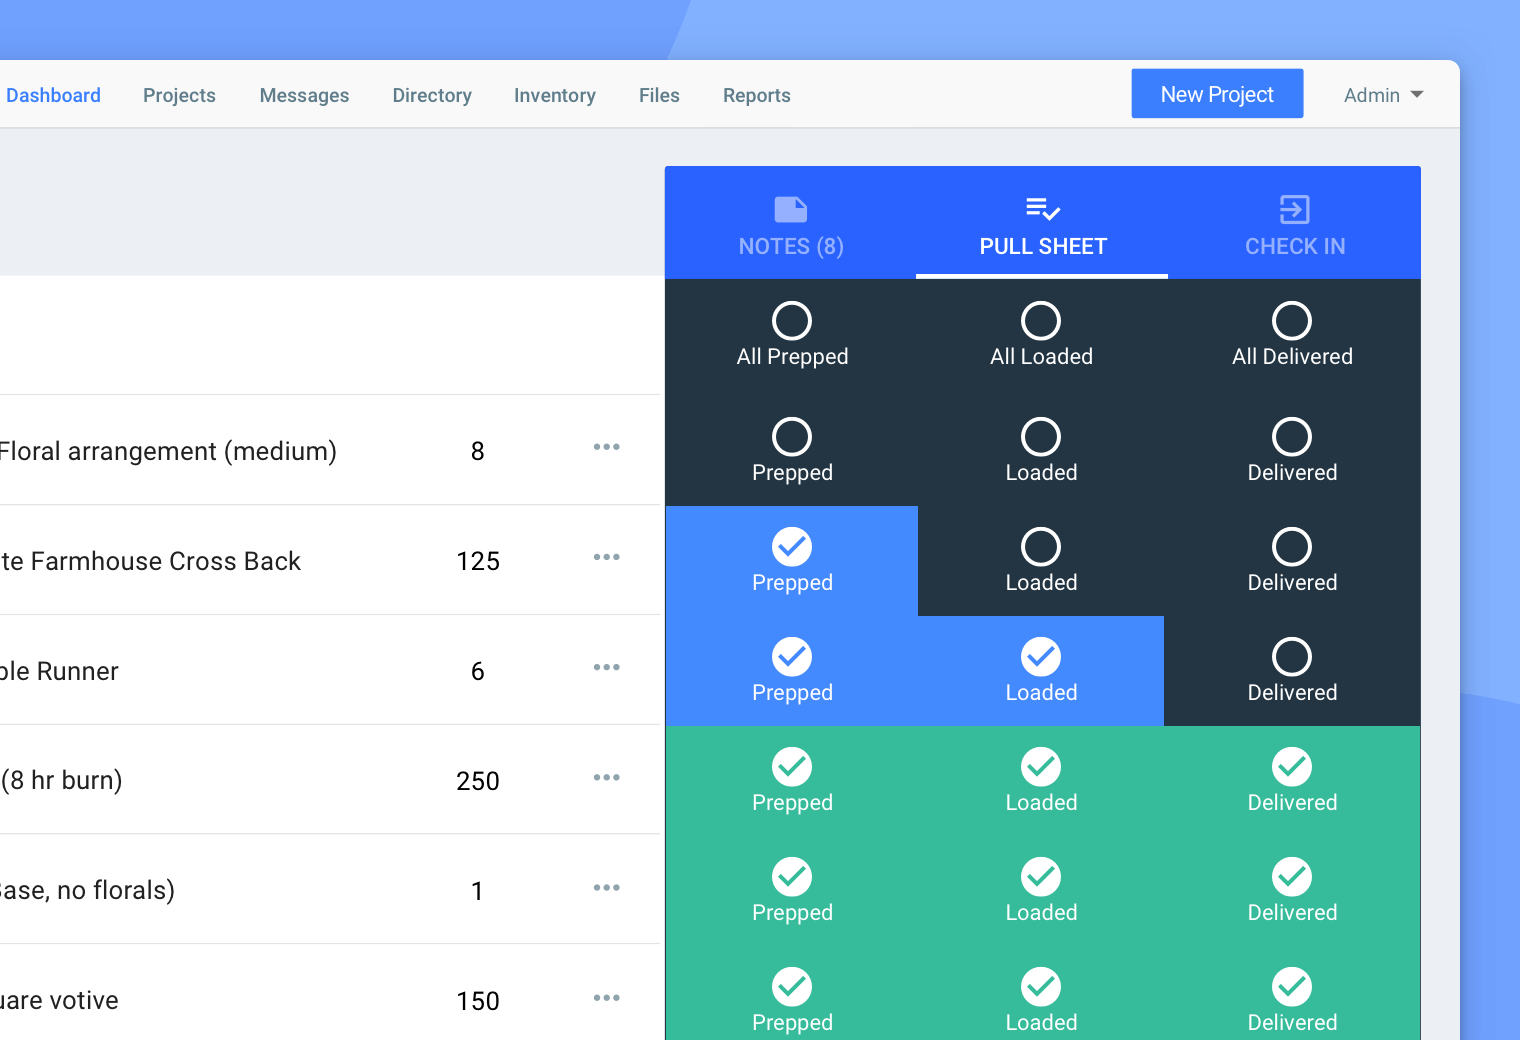Open the Admin account dropdown
1520x1040 pixels.
tap(1382, 95)
